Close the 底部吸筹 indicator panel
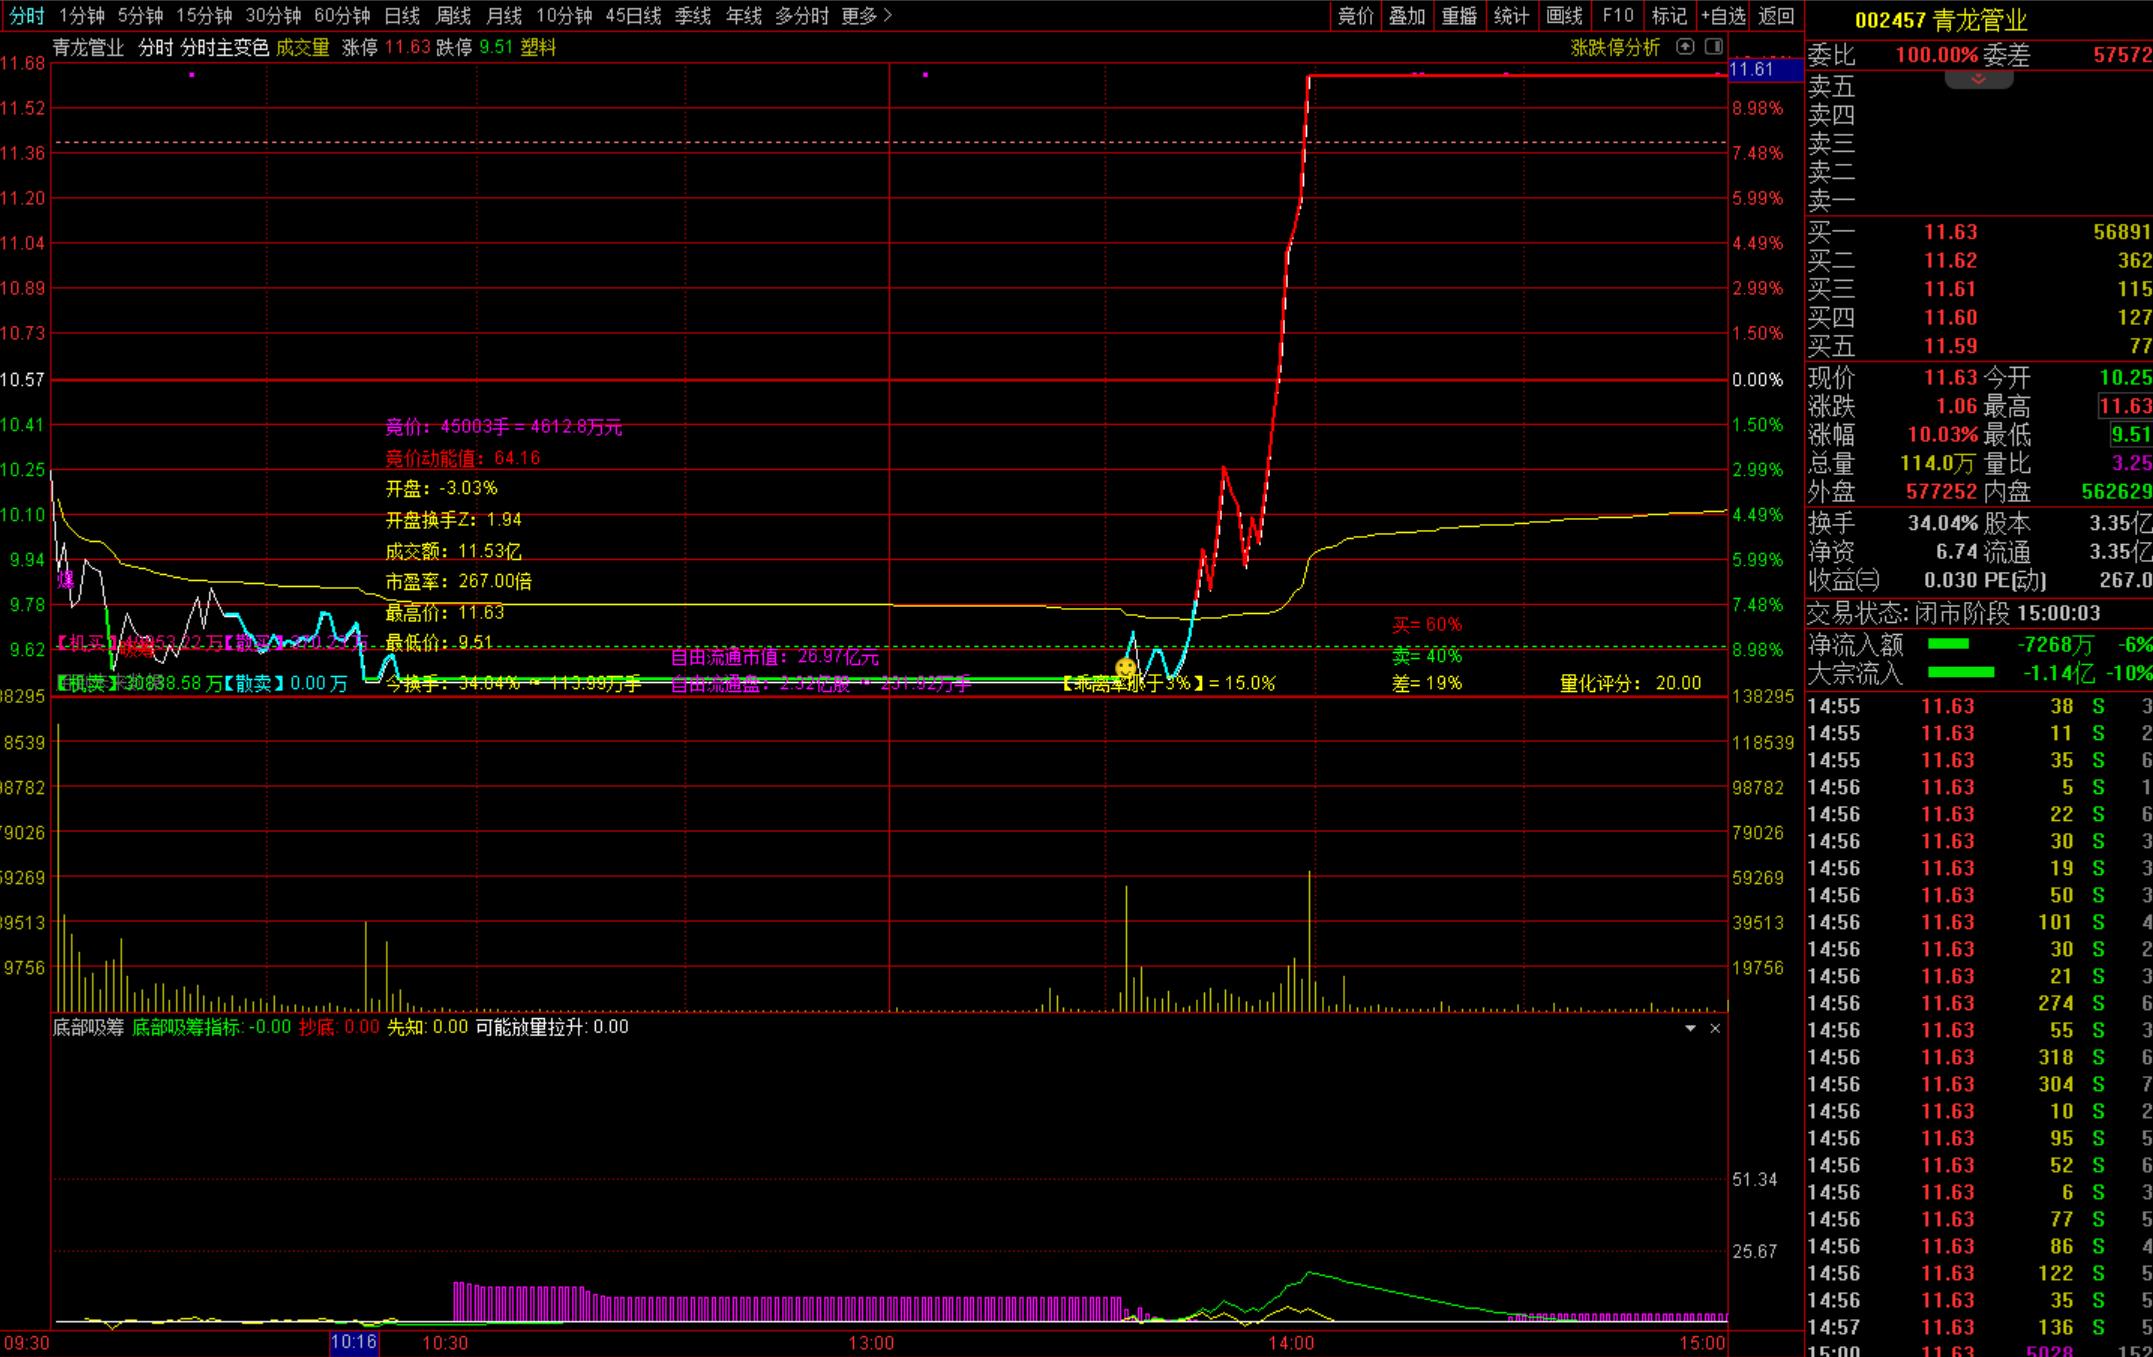Screen dimensions: 2153x1357 click(x=1715, y=1028)
